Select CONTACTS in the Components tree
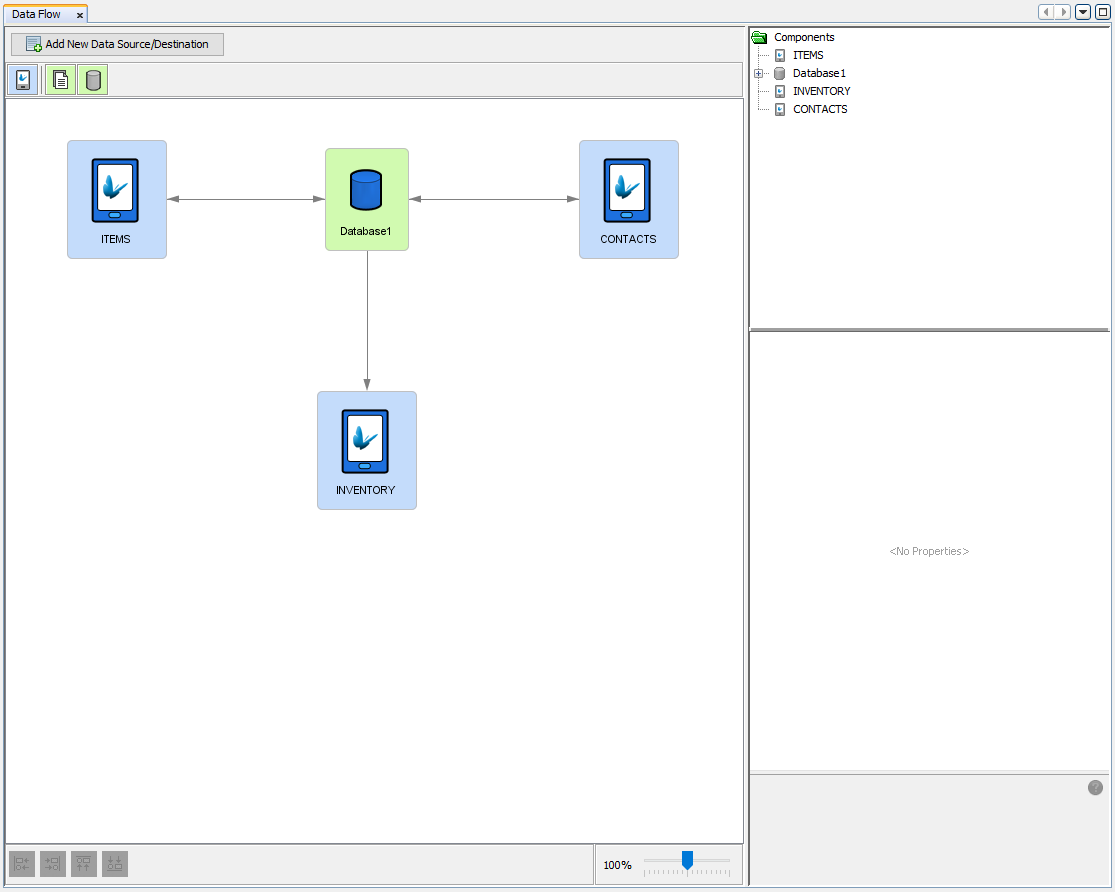Viewport: 1115px width, 892px height. [x=820, y=109]
